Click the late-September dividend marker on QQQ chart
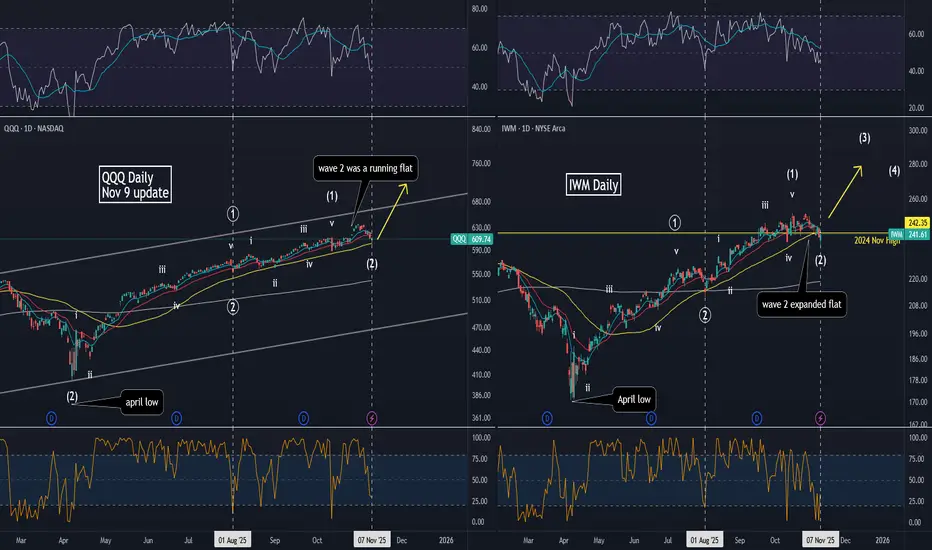 303,419
